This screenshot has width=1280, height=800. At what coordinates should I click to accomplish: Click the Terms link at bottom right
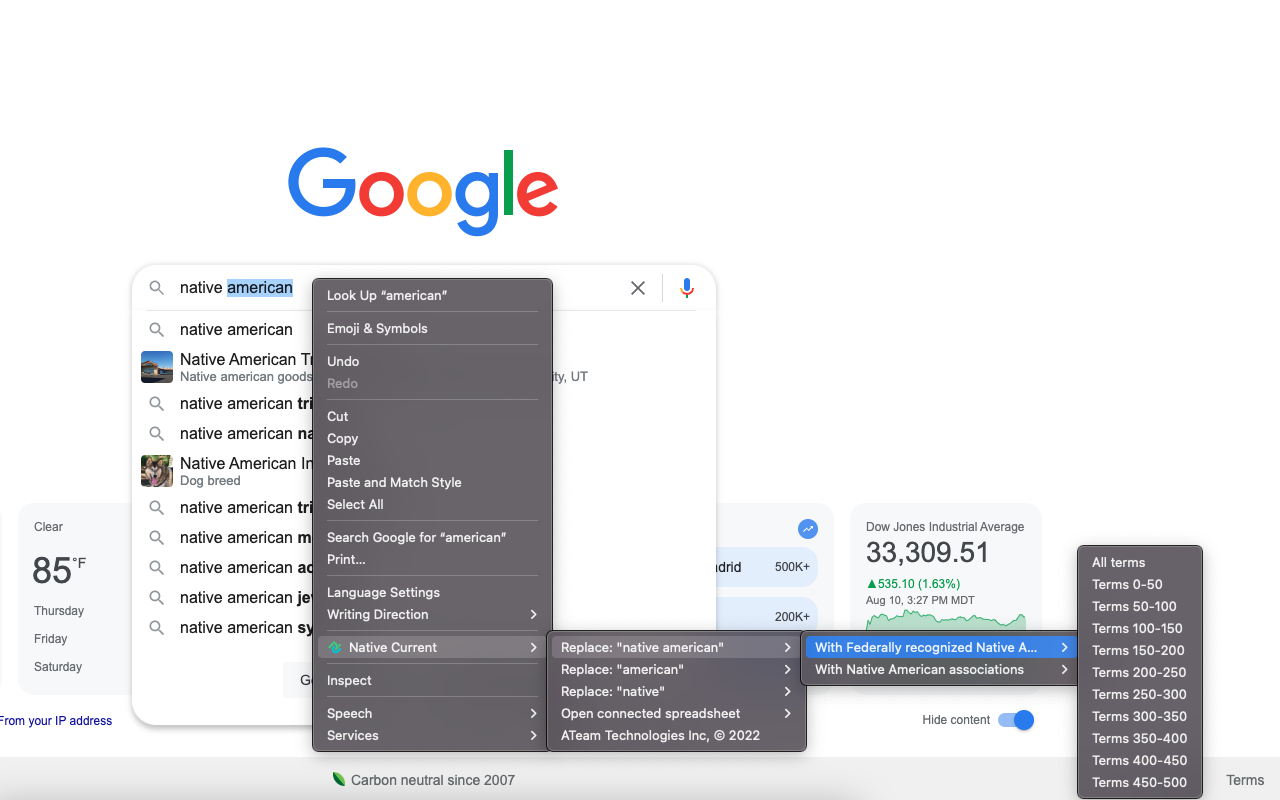tap(1245, 780)
